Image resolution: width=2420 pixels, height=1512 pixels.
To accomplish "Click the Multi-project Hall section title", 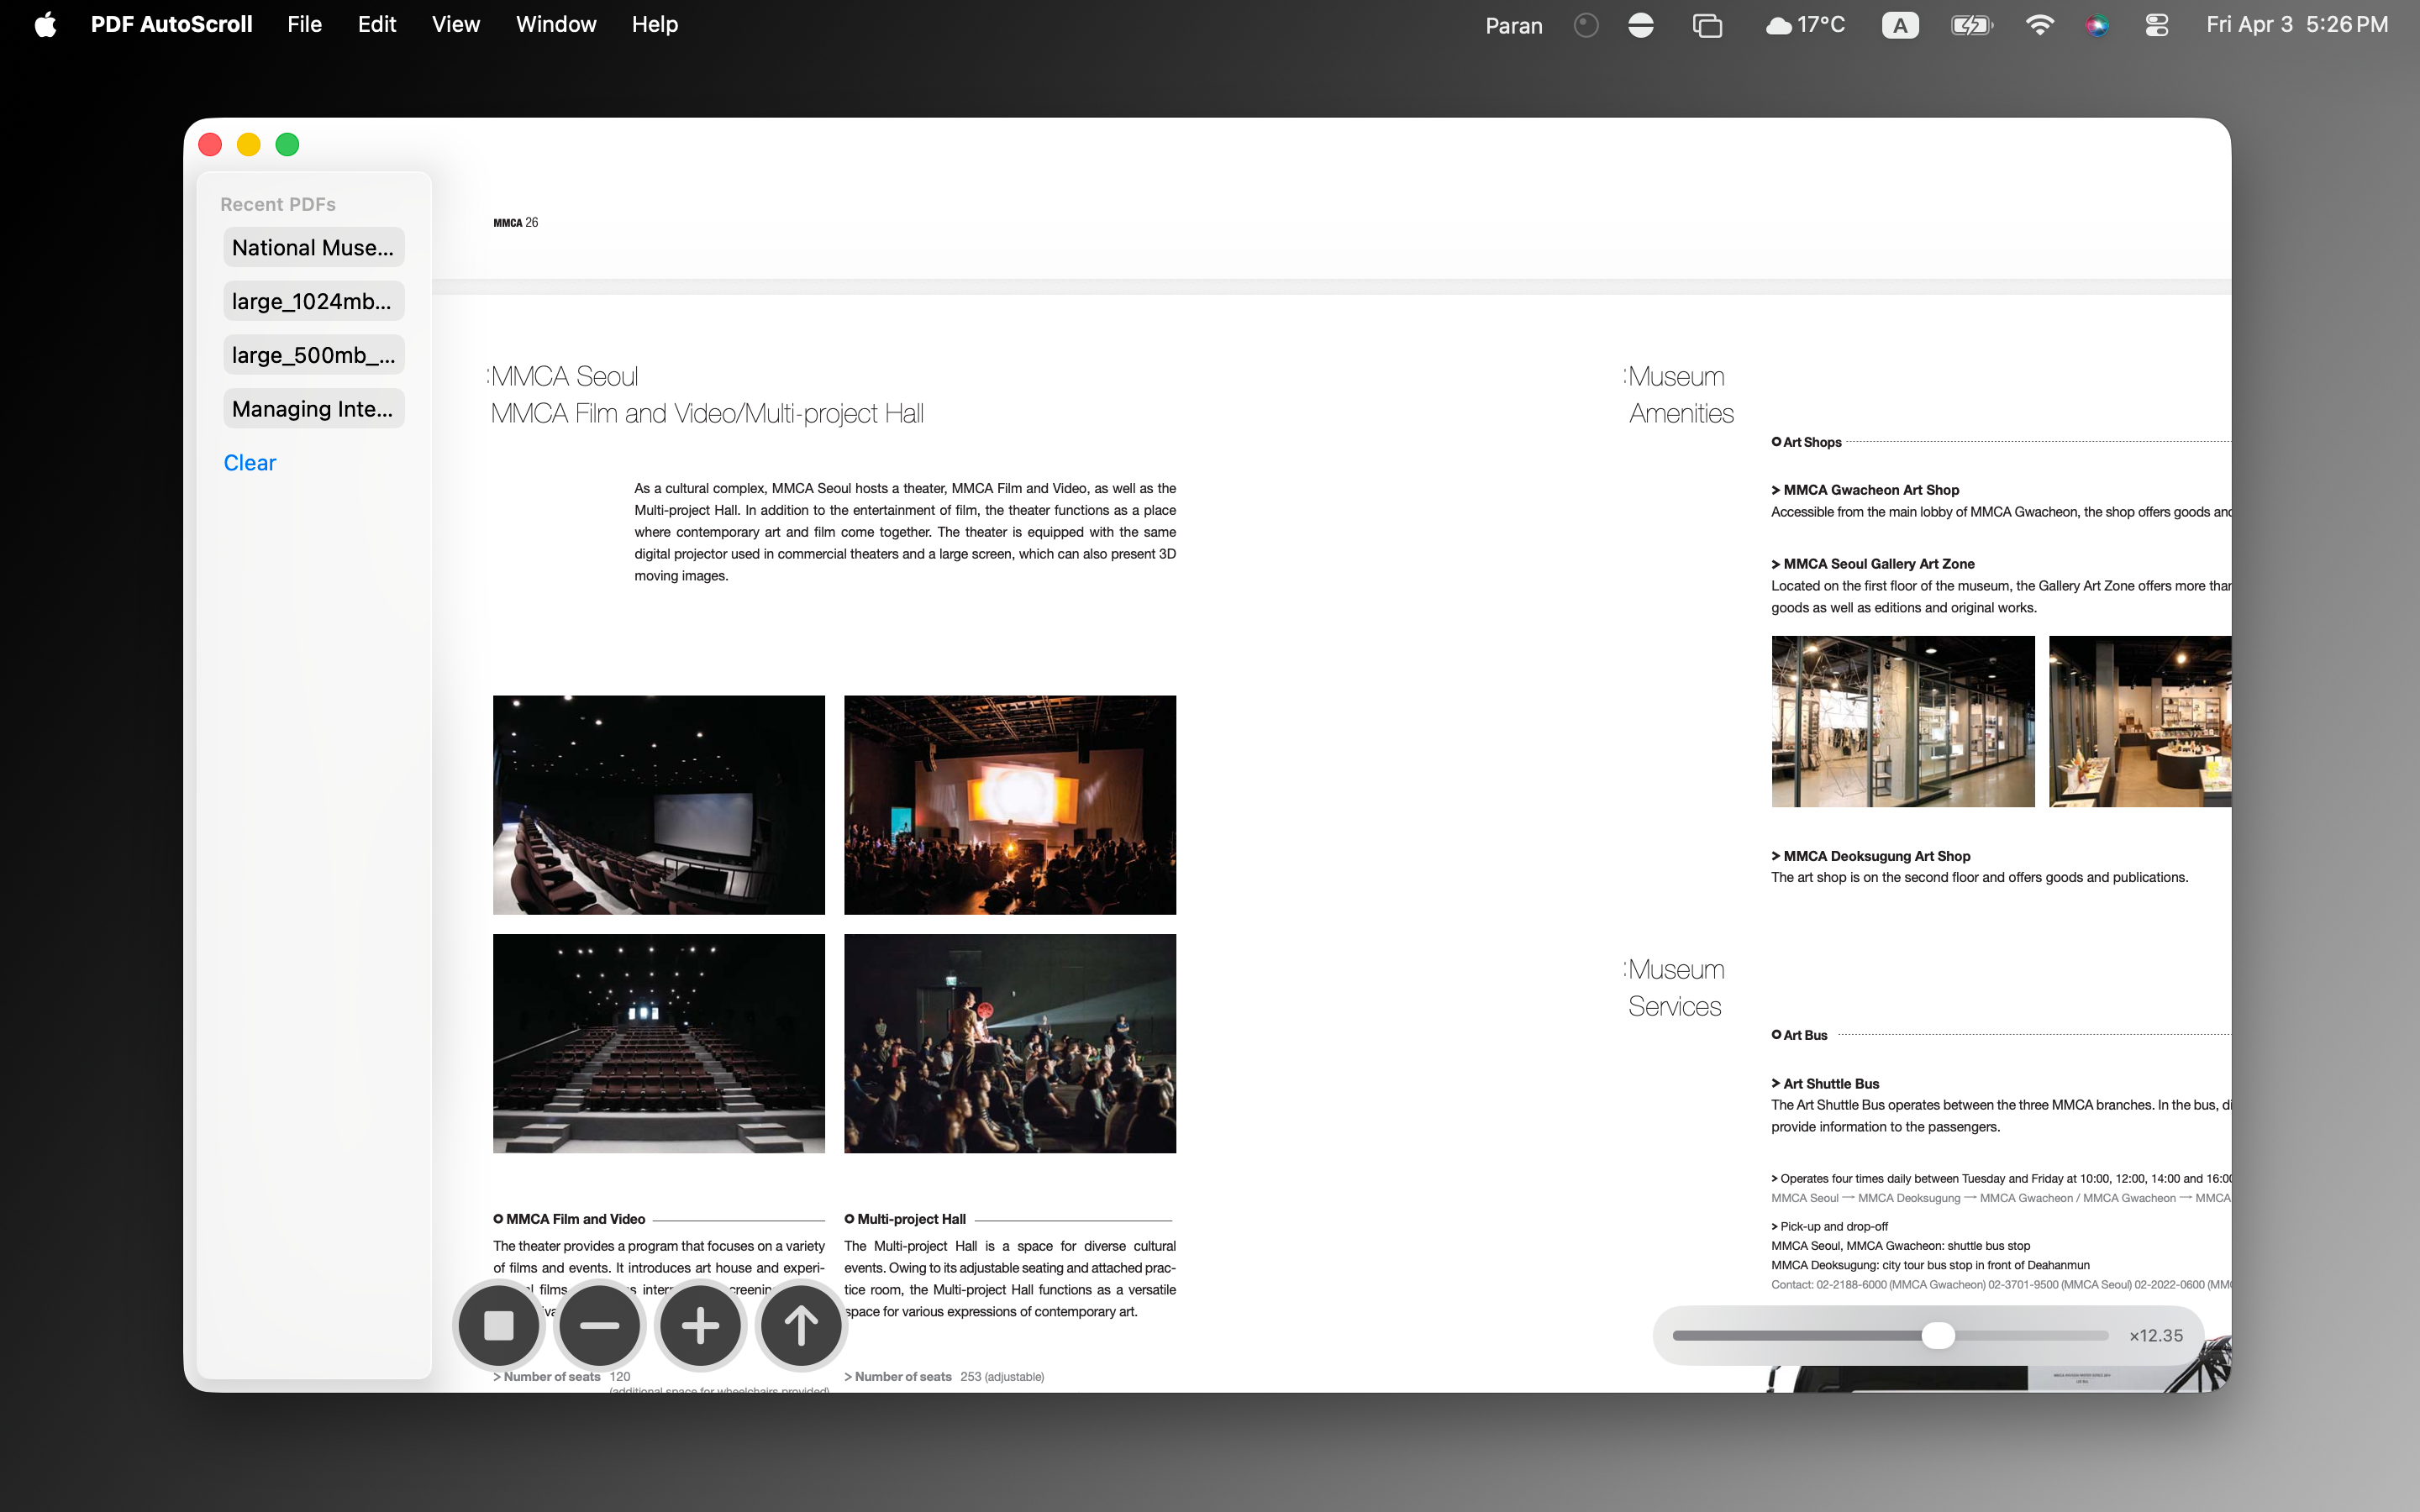I will [x=905, y=1219].
